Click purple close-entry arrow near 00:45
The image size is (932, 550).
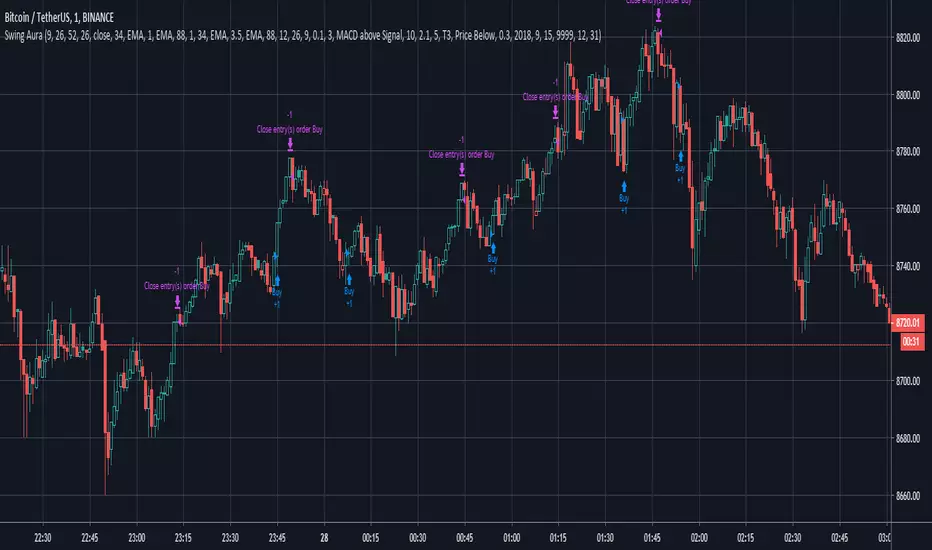pyautogui.click(x=462, y=170)
